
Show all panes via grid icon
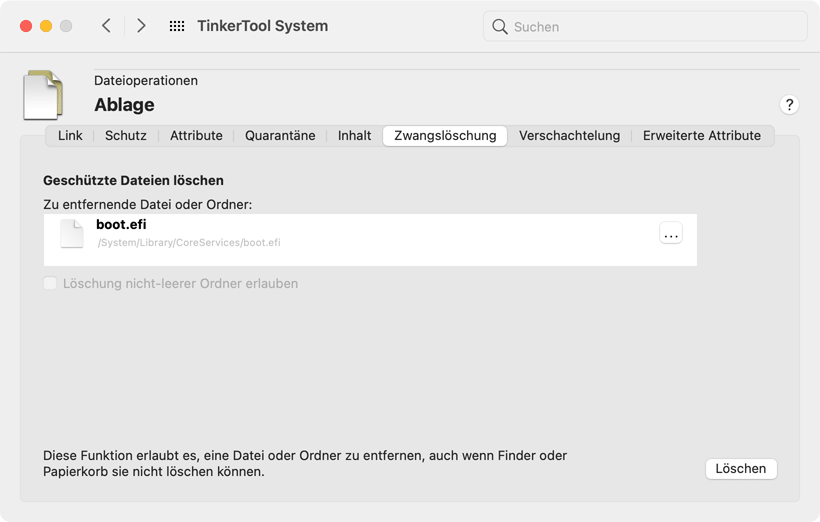pos(177,26)
